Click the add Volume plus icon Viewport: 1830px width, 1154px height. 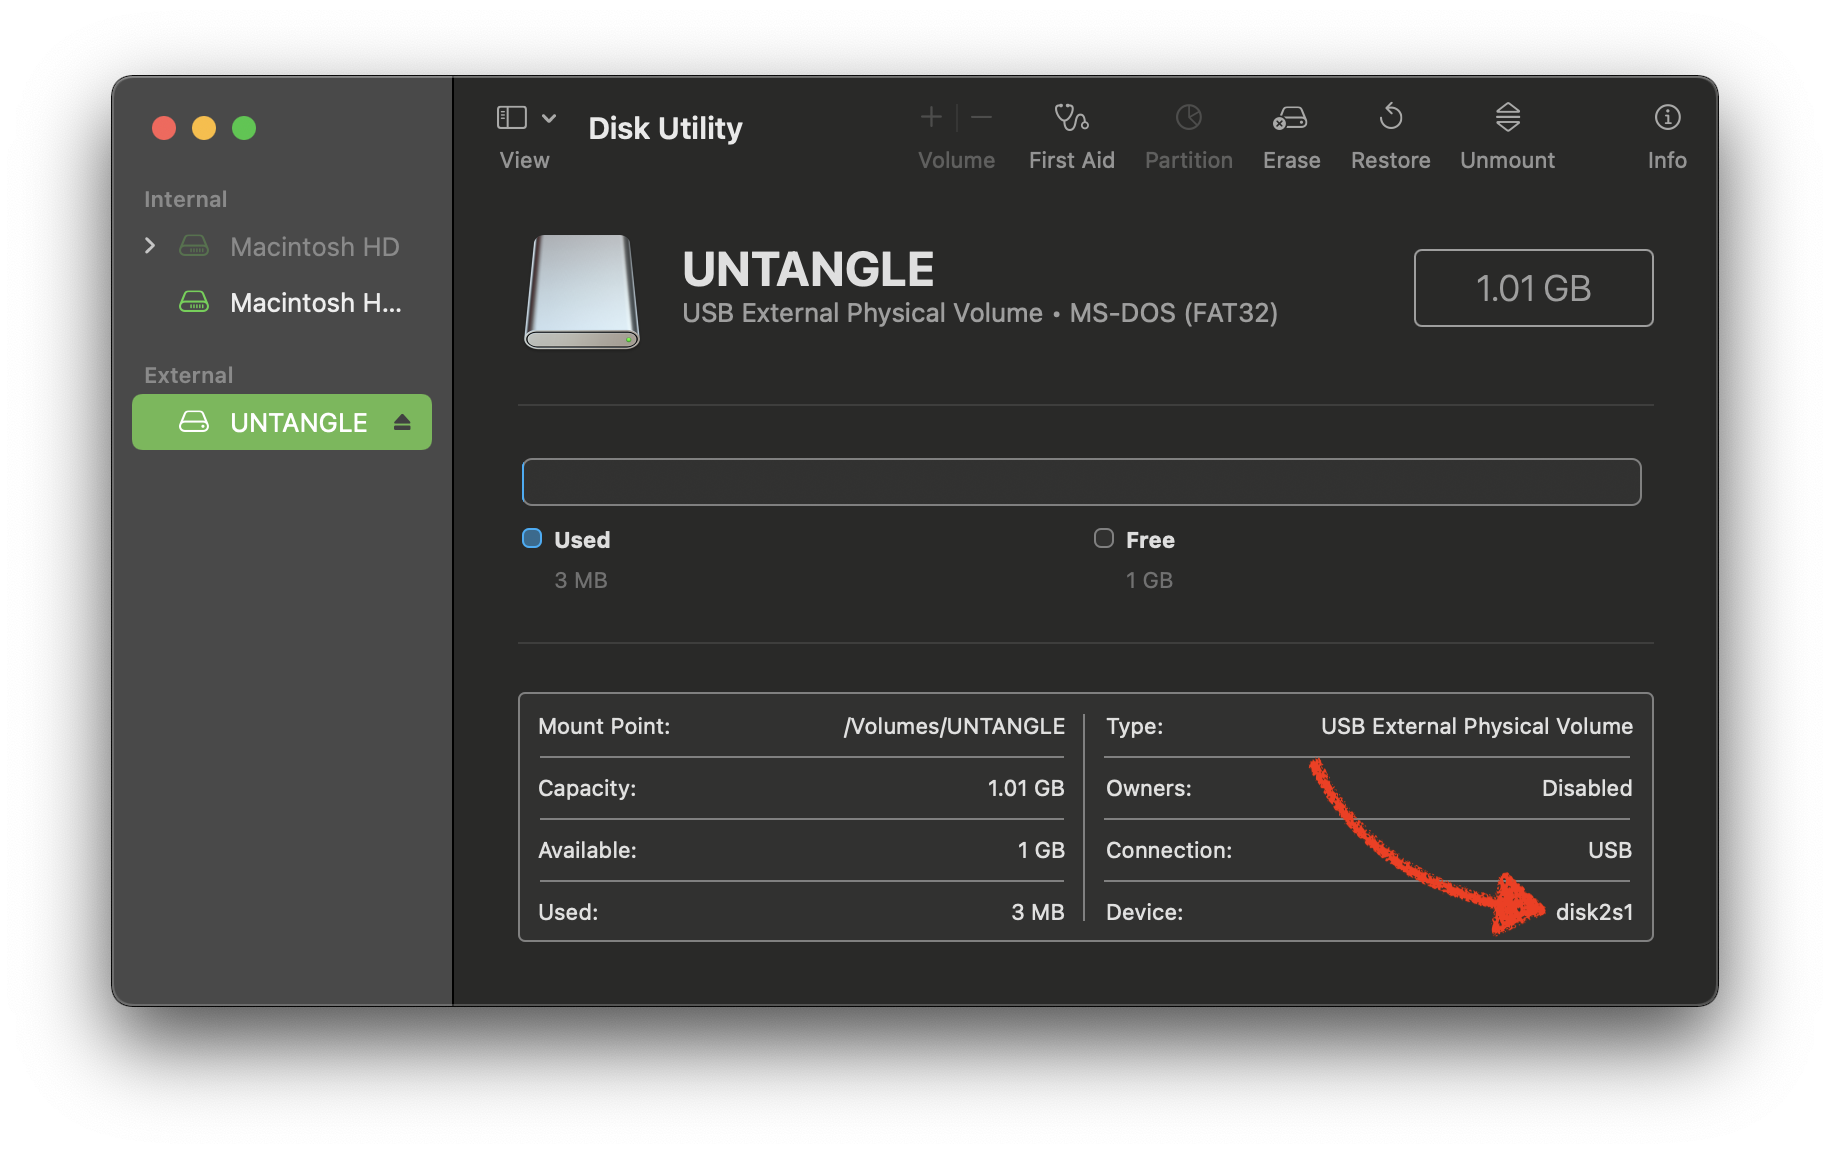[x=931, y=117]
